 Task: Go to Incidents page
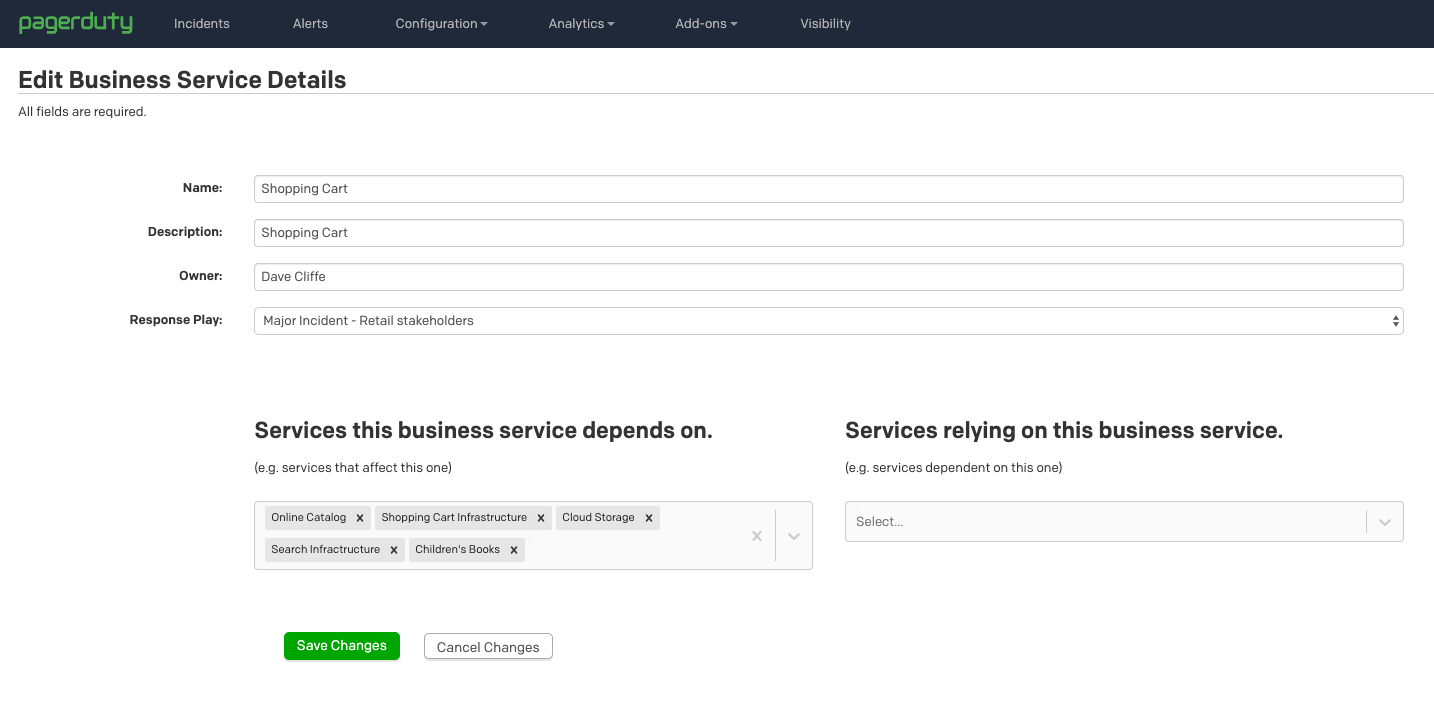pos(202,23)
